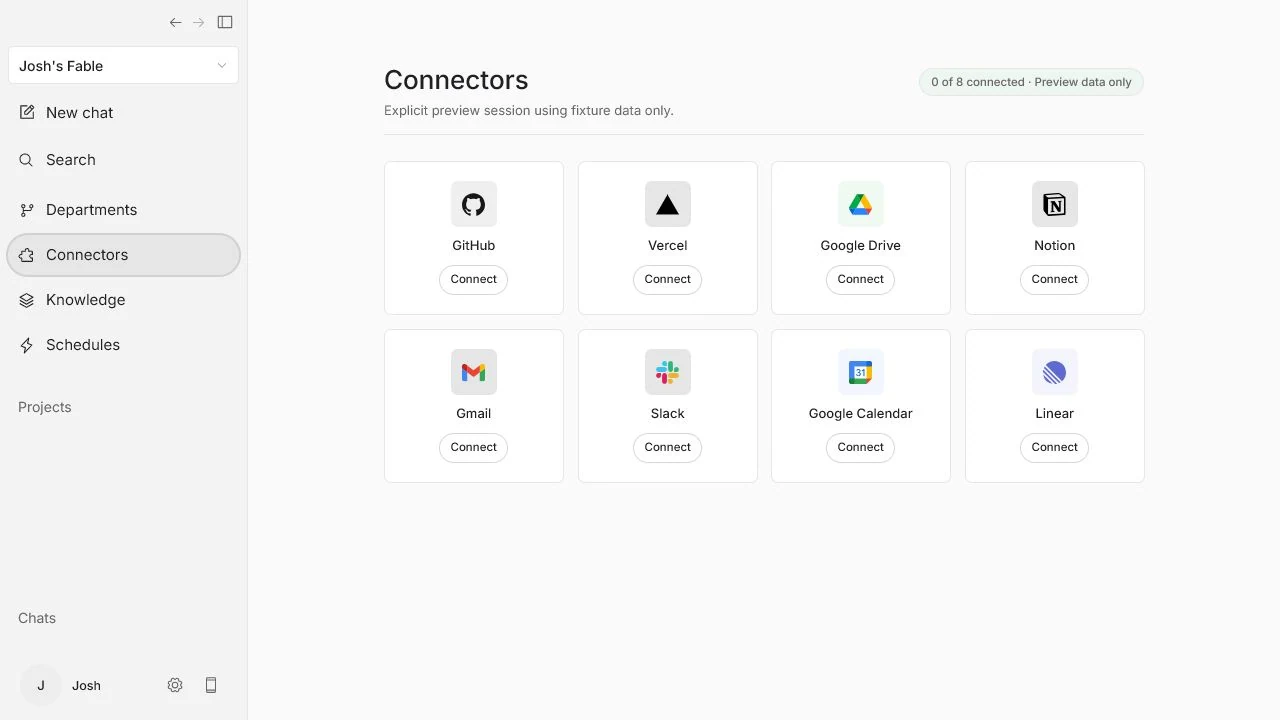Connect the GitHub connector
Viewport: 1280px width, 720px height.
click(x=474, y=279)
